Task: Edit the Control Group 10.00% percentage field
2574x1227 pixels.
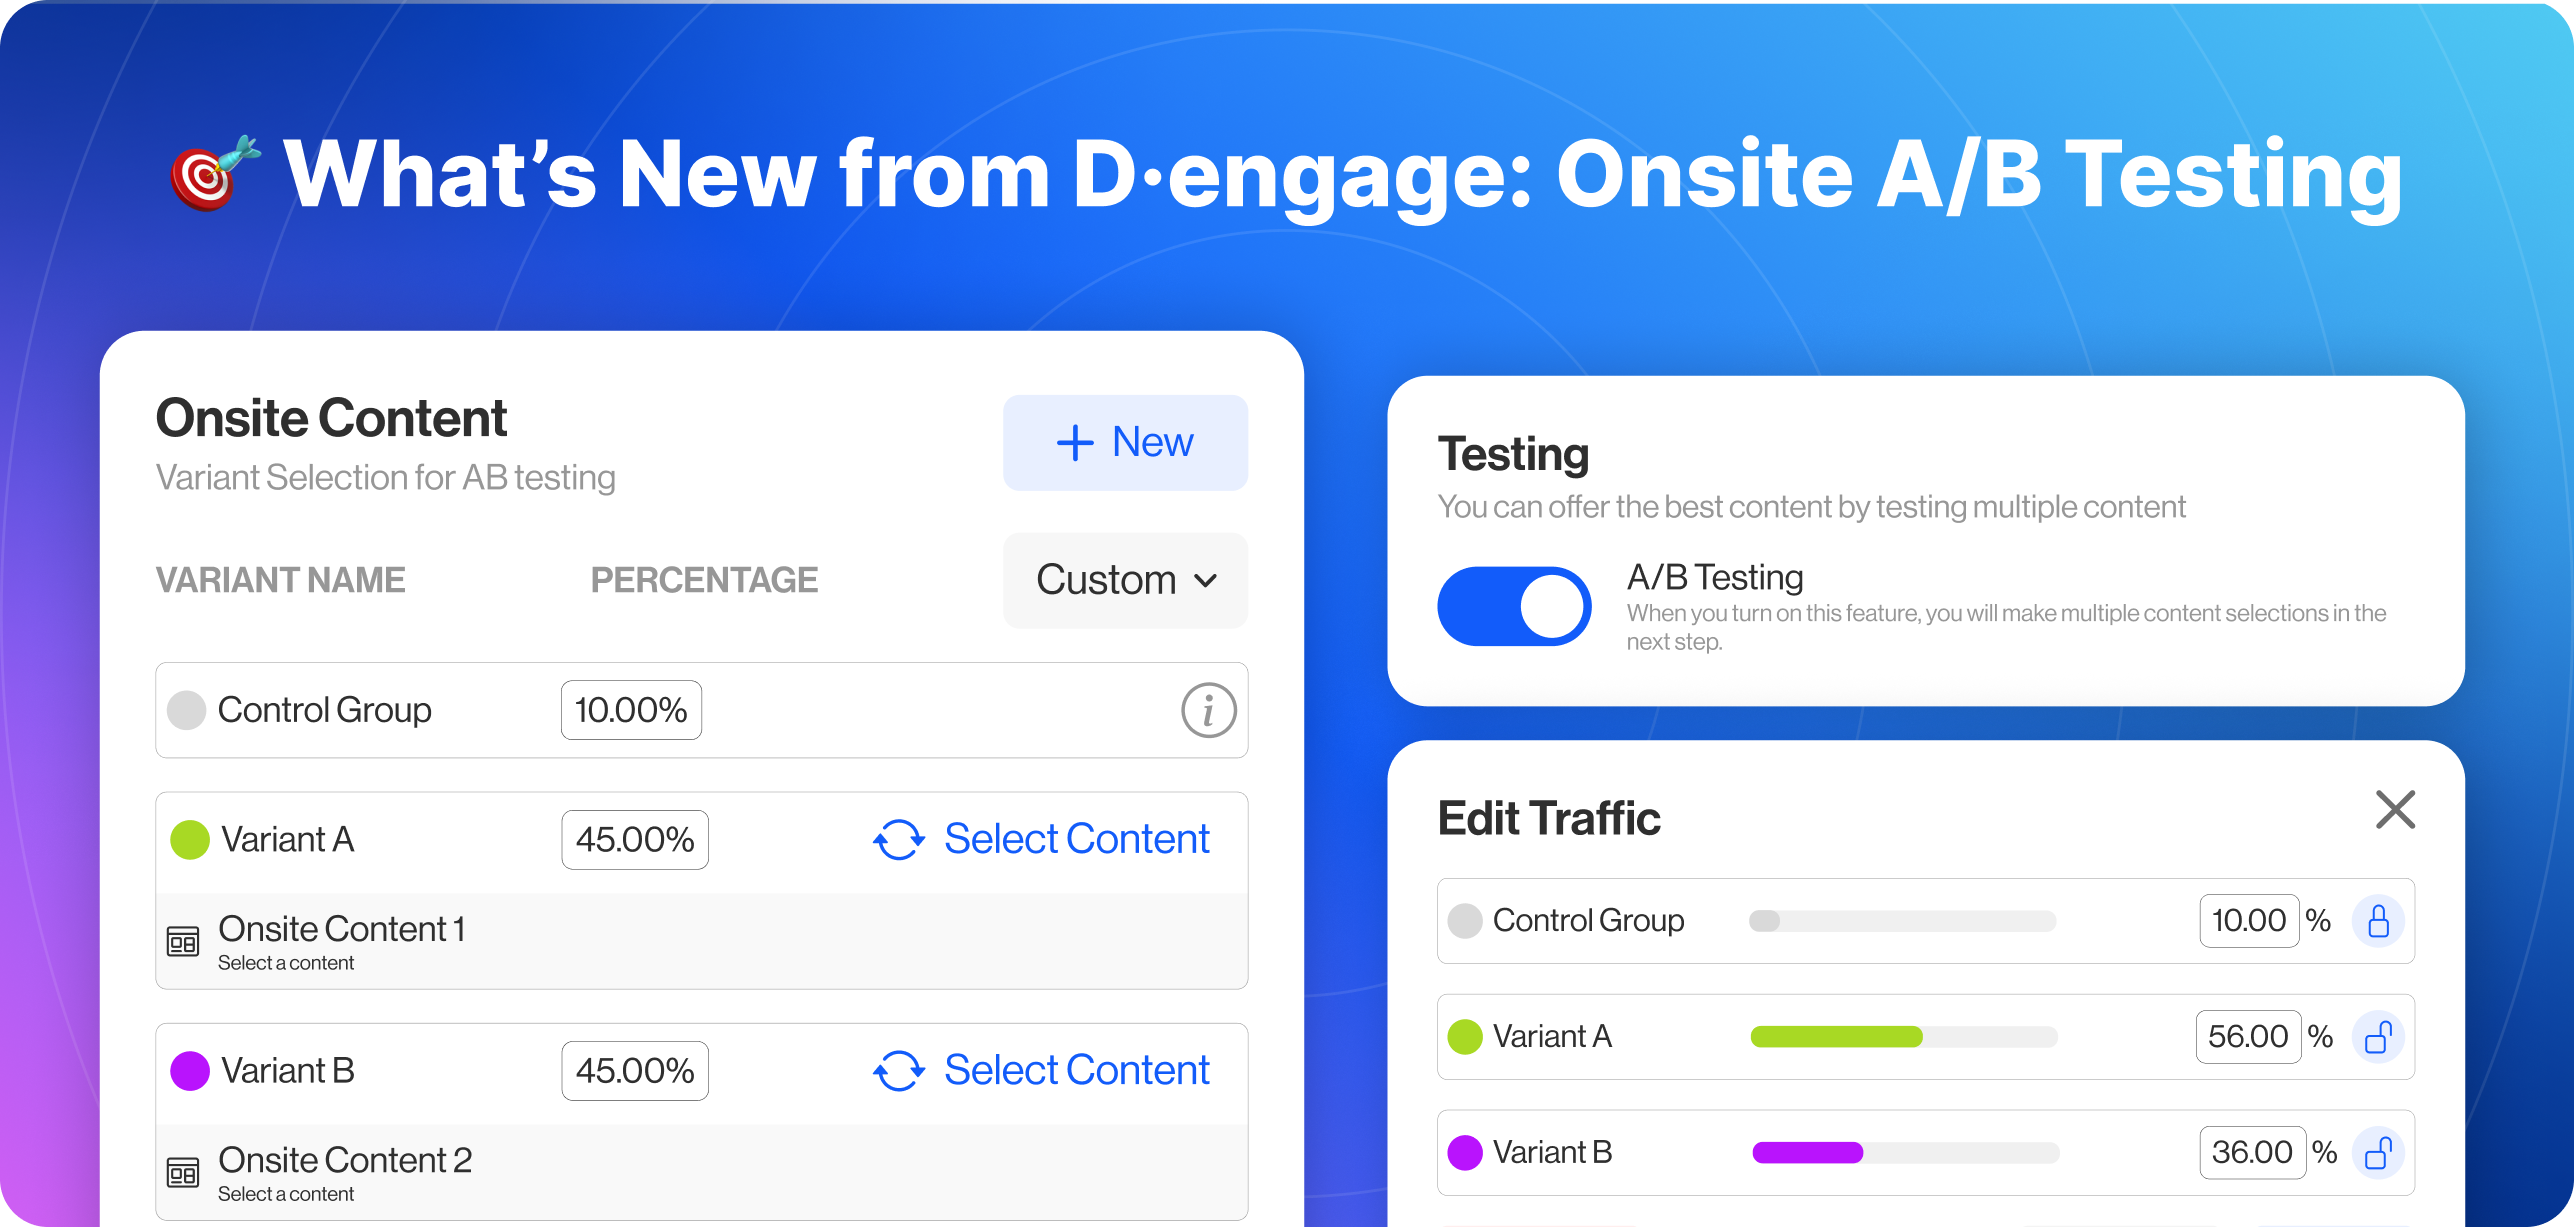Action: click(631, 710)
